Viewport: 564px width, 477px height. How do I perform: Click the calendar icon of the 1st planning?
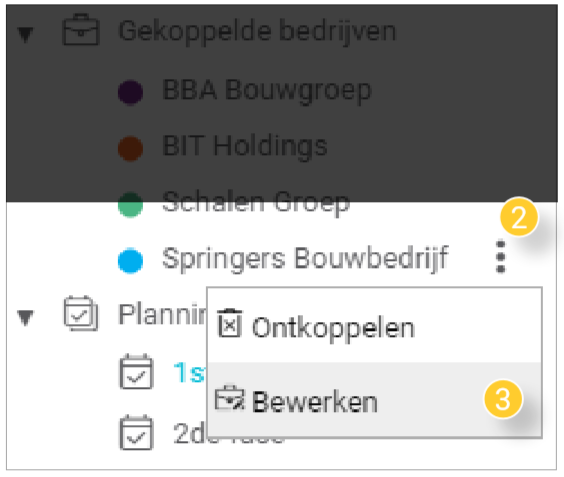coord(136,372)
